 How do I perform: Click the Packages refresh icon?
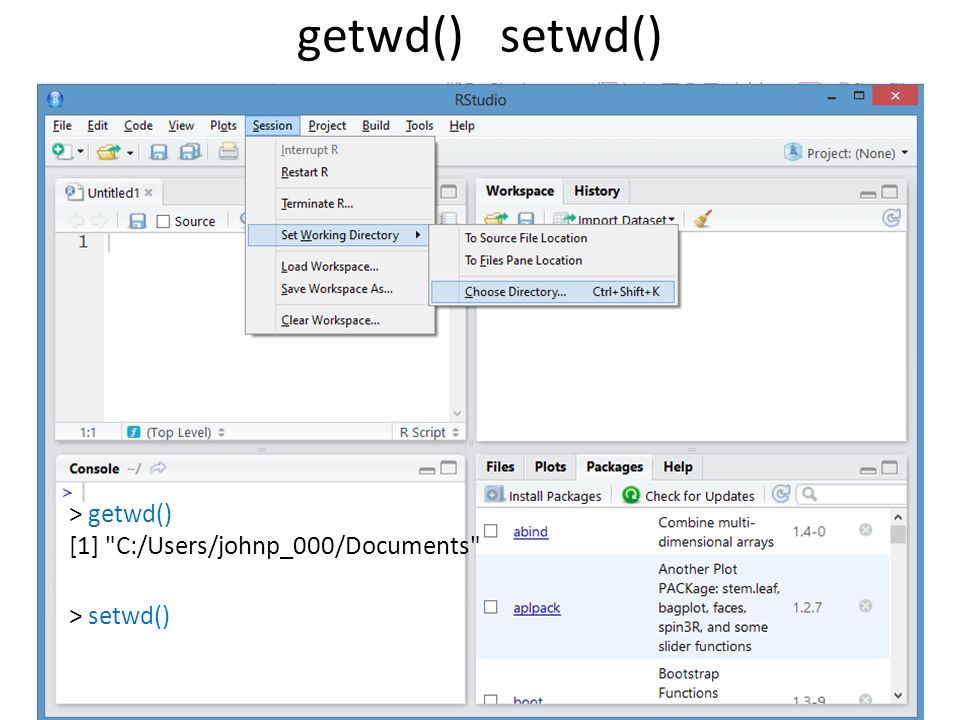pyautogui.click(x=781, y=493)
